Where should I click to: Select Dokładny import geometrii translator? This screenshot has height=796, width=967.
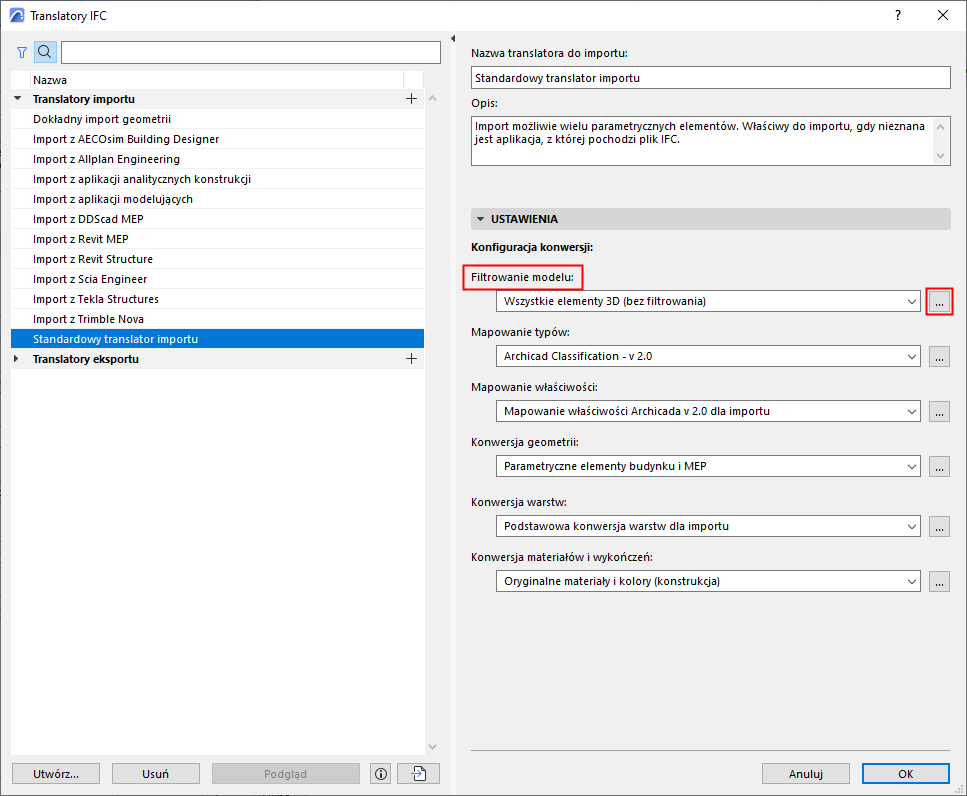(x=217, y=119)
